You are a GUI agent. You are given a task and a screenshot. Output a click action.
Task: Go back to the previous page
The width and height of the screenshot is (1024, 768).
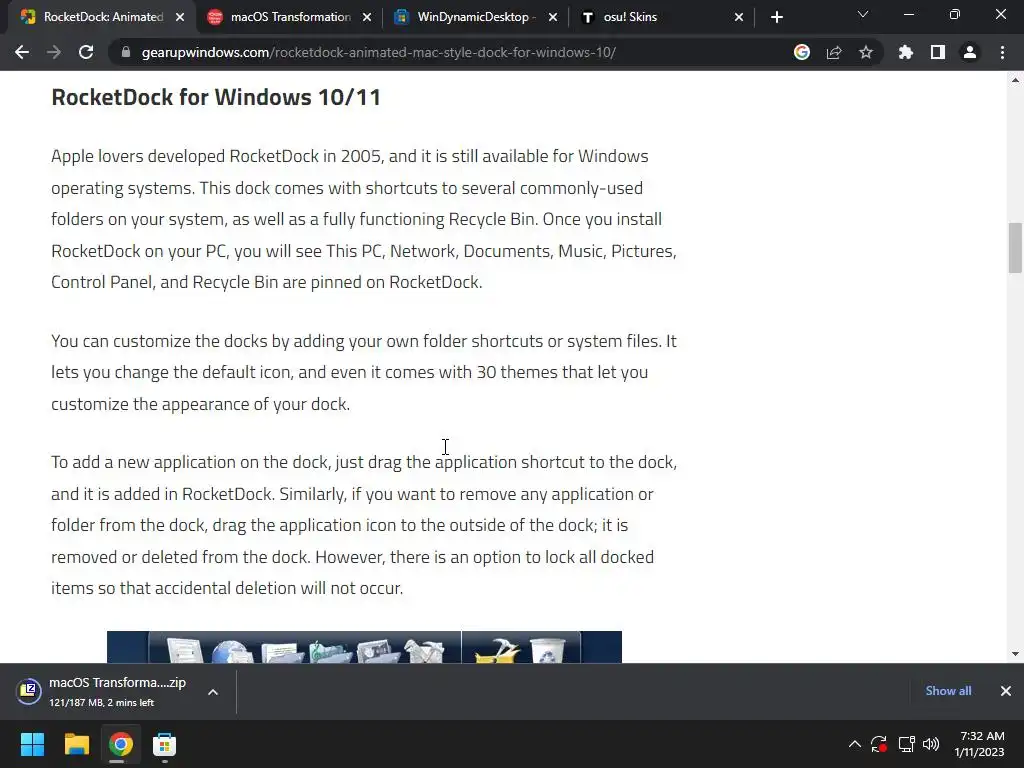point(22,52)
